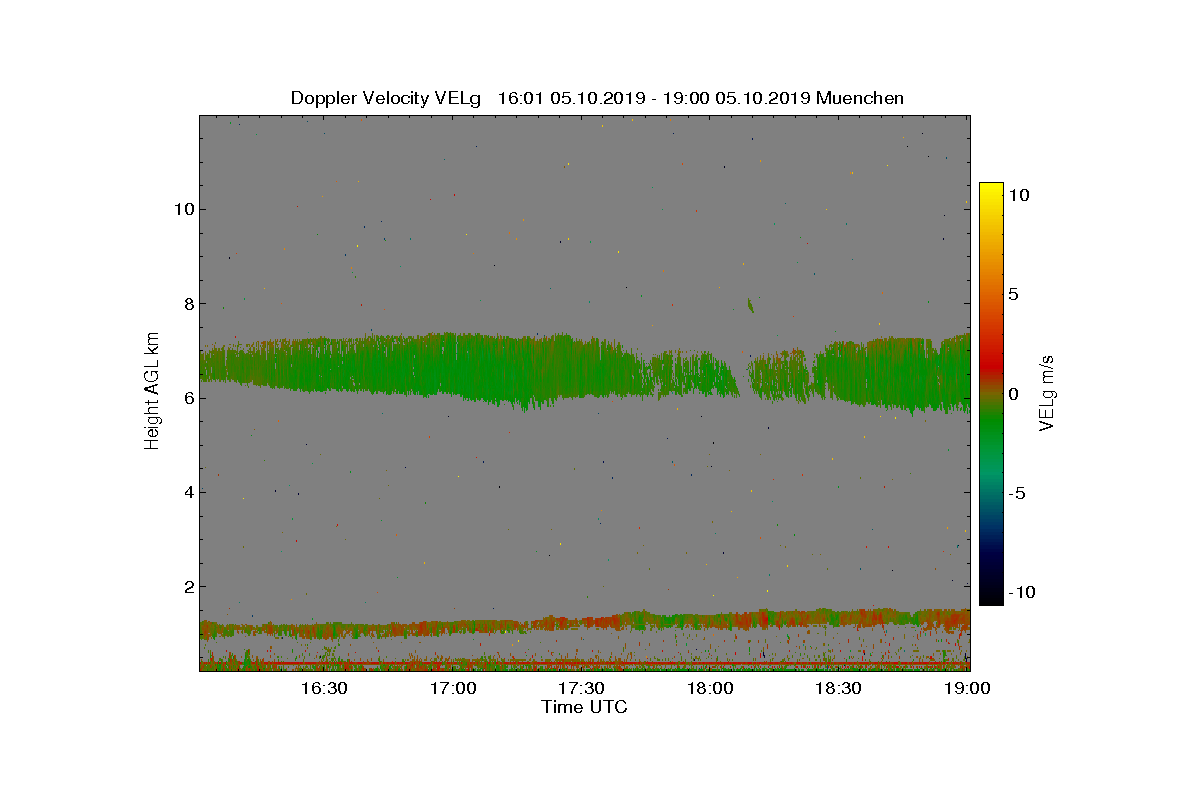The height and width of the screenshot is (800, 1200).
Task: Click the red-brown low cloud layer near 18:30
Action: [x=839, y=619]
